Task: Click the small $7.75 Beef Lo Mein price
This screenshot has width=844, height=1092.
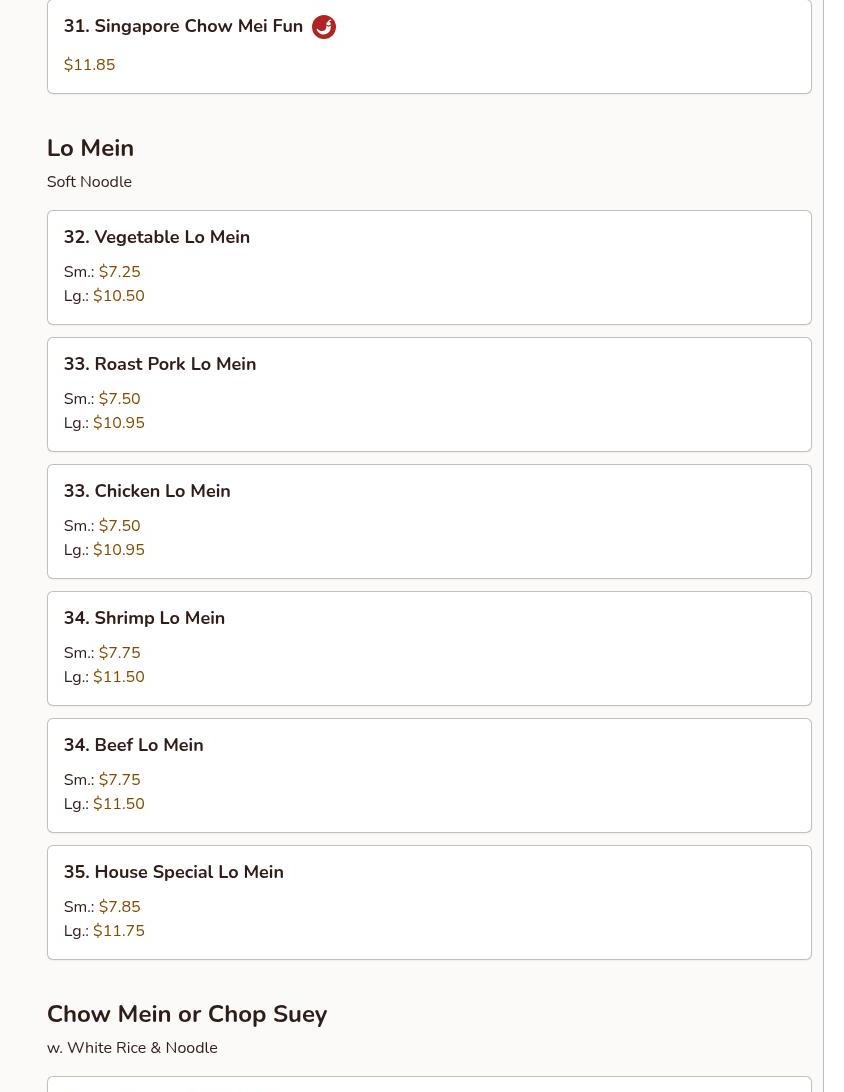Action: tap(119, 780)
